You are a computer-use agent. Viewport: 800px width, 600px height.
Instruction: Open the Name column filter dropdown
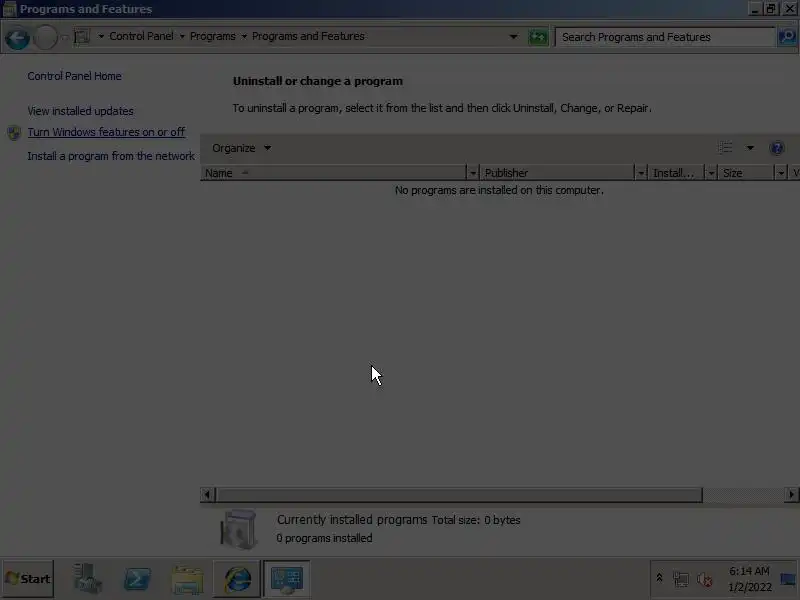(472, 173)
